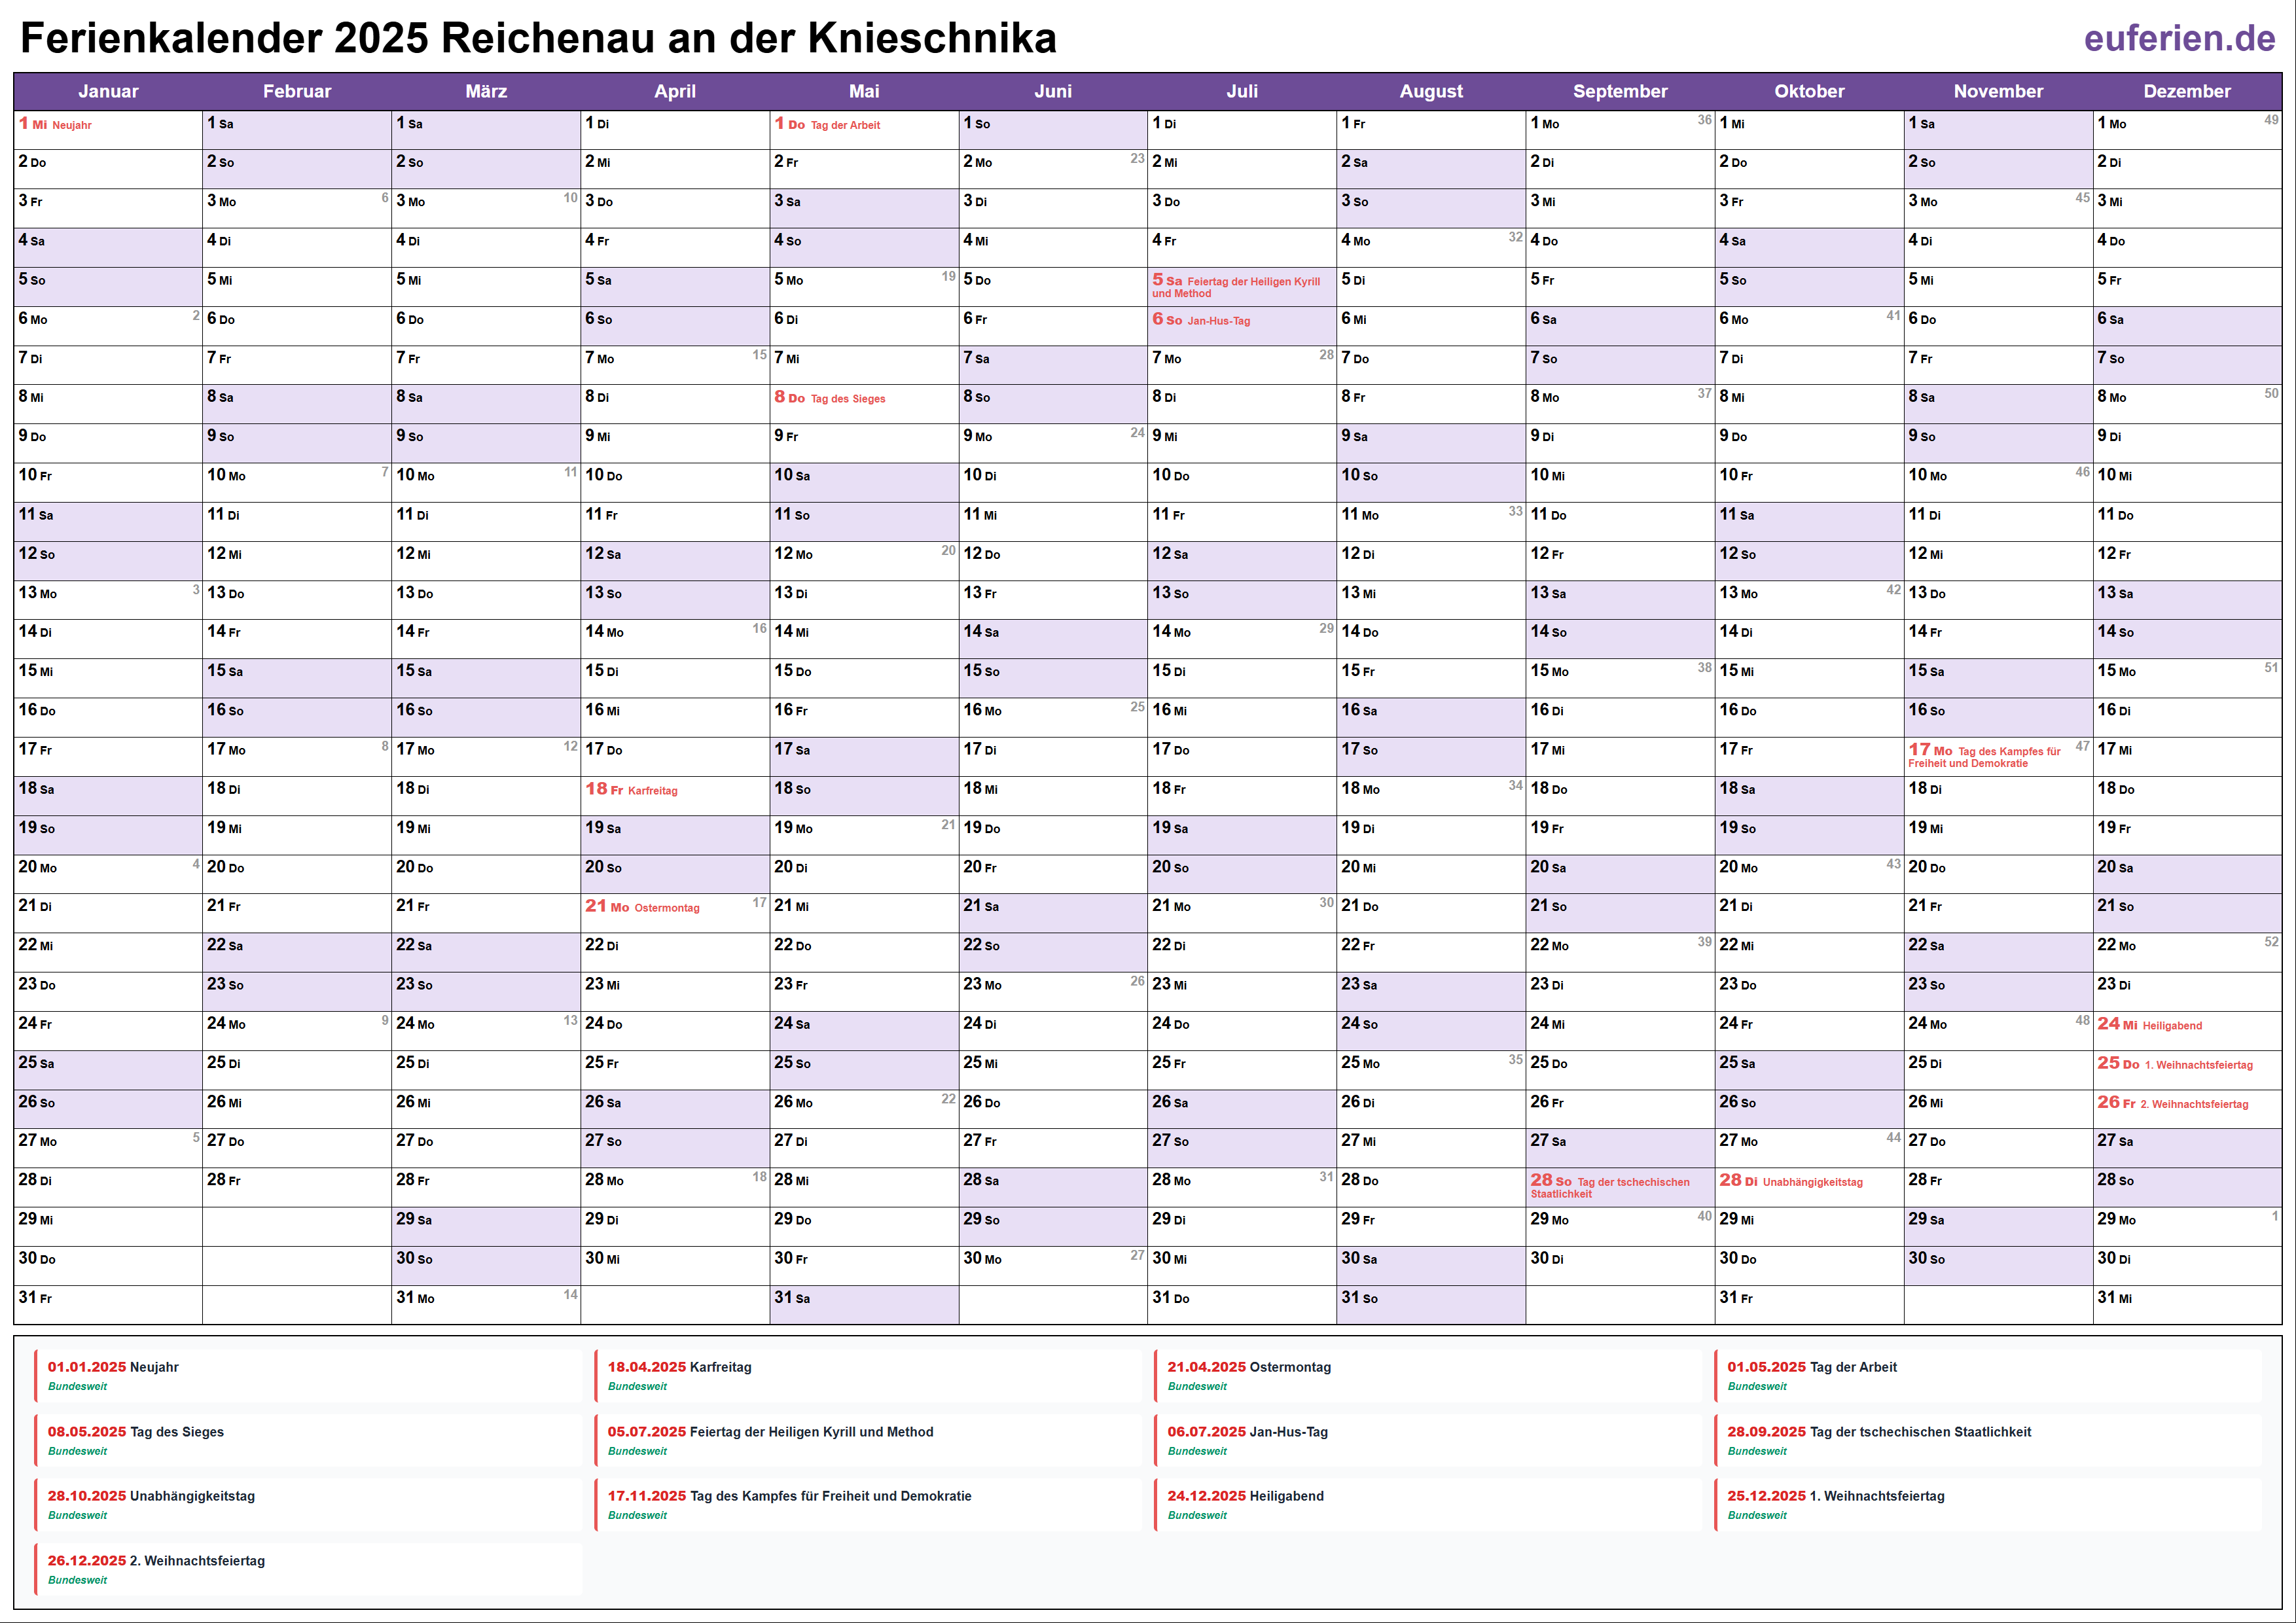Click the 17.11.2025 Freiheit und Demokratie entry
Viewport: 2296px width, 1623px height.
pyautogui.click(x=867, y=1504)
